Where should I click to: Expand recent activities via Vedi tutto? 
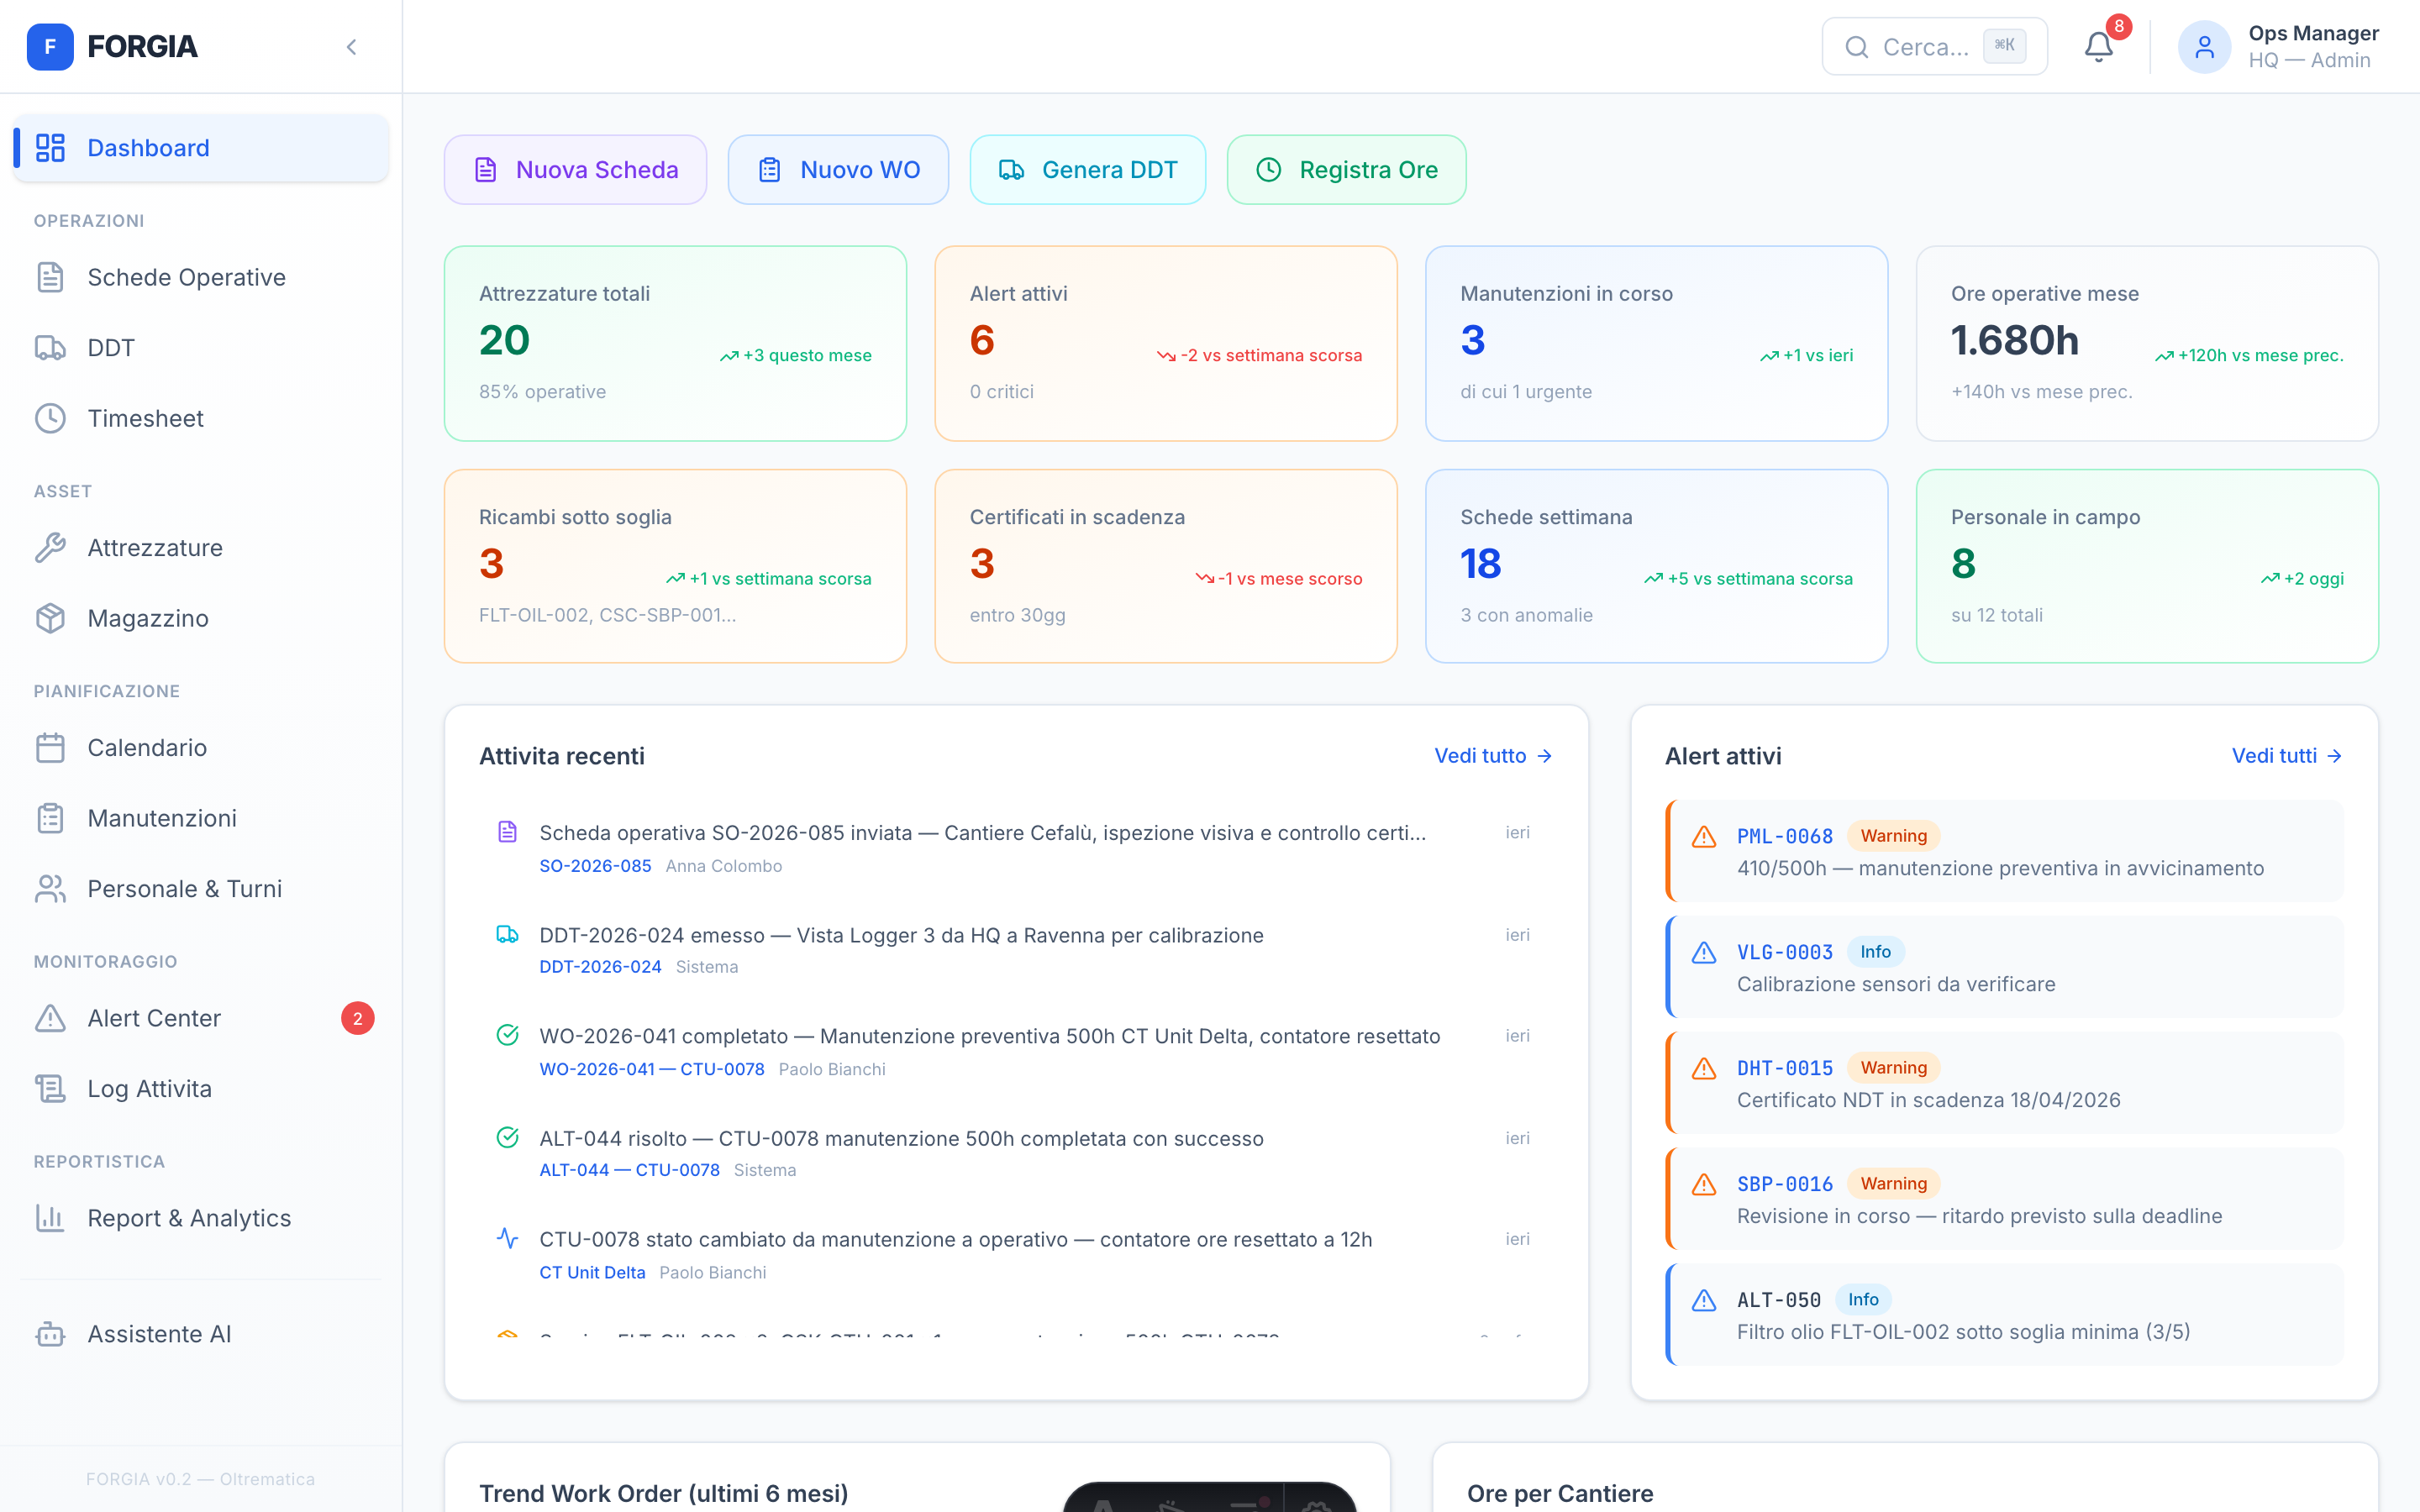(1493, 756)
